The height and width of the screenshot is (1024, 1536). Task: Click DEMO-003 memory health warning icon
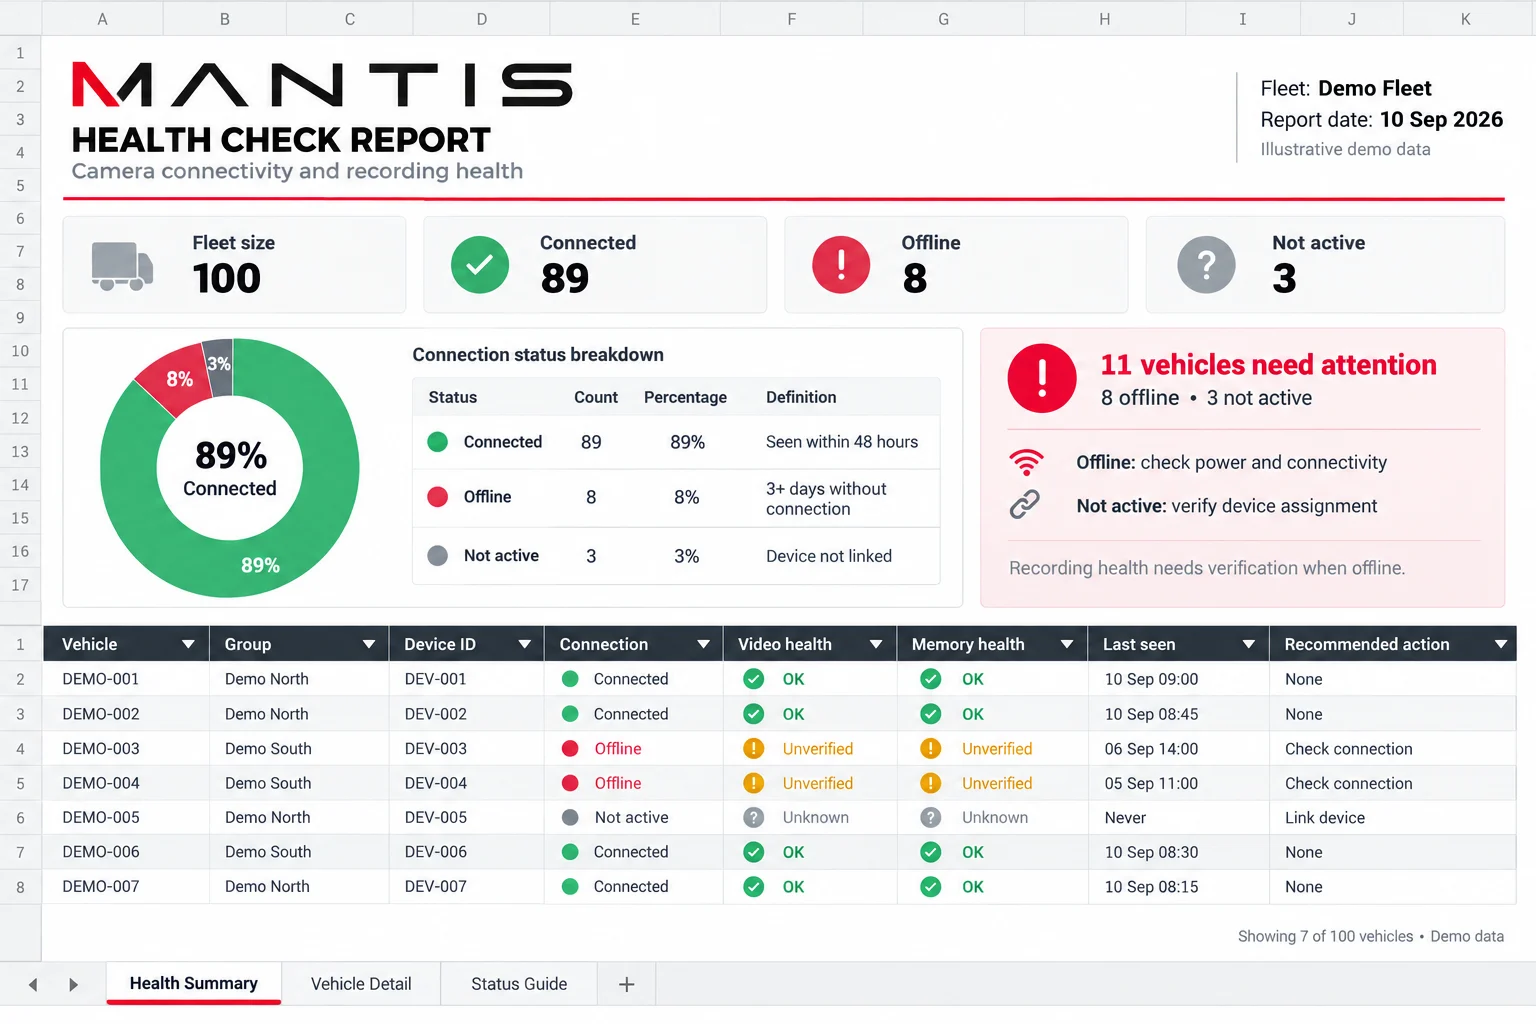coord(930,748)
